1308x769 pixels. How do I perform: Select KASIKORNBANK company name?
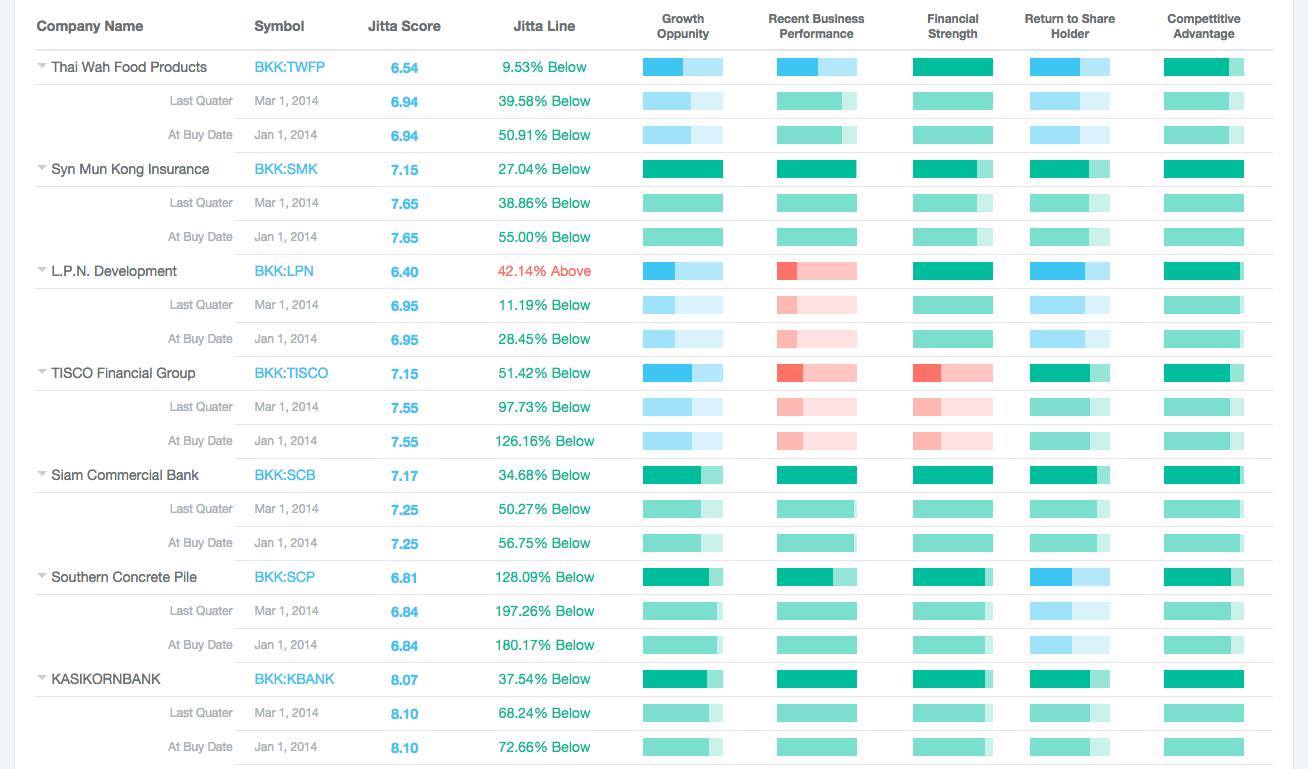106,679
